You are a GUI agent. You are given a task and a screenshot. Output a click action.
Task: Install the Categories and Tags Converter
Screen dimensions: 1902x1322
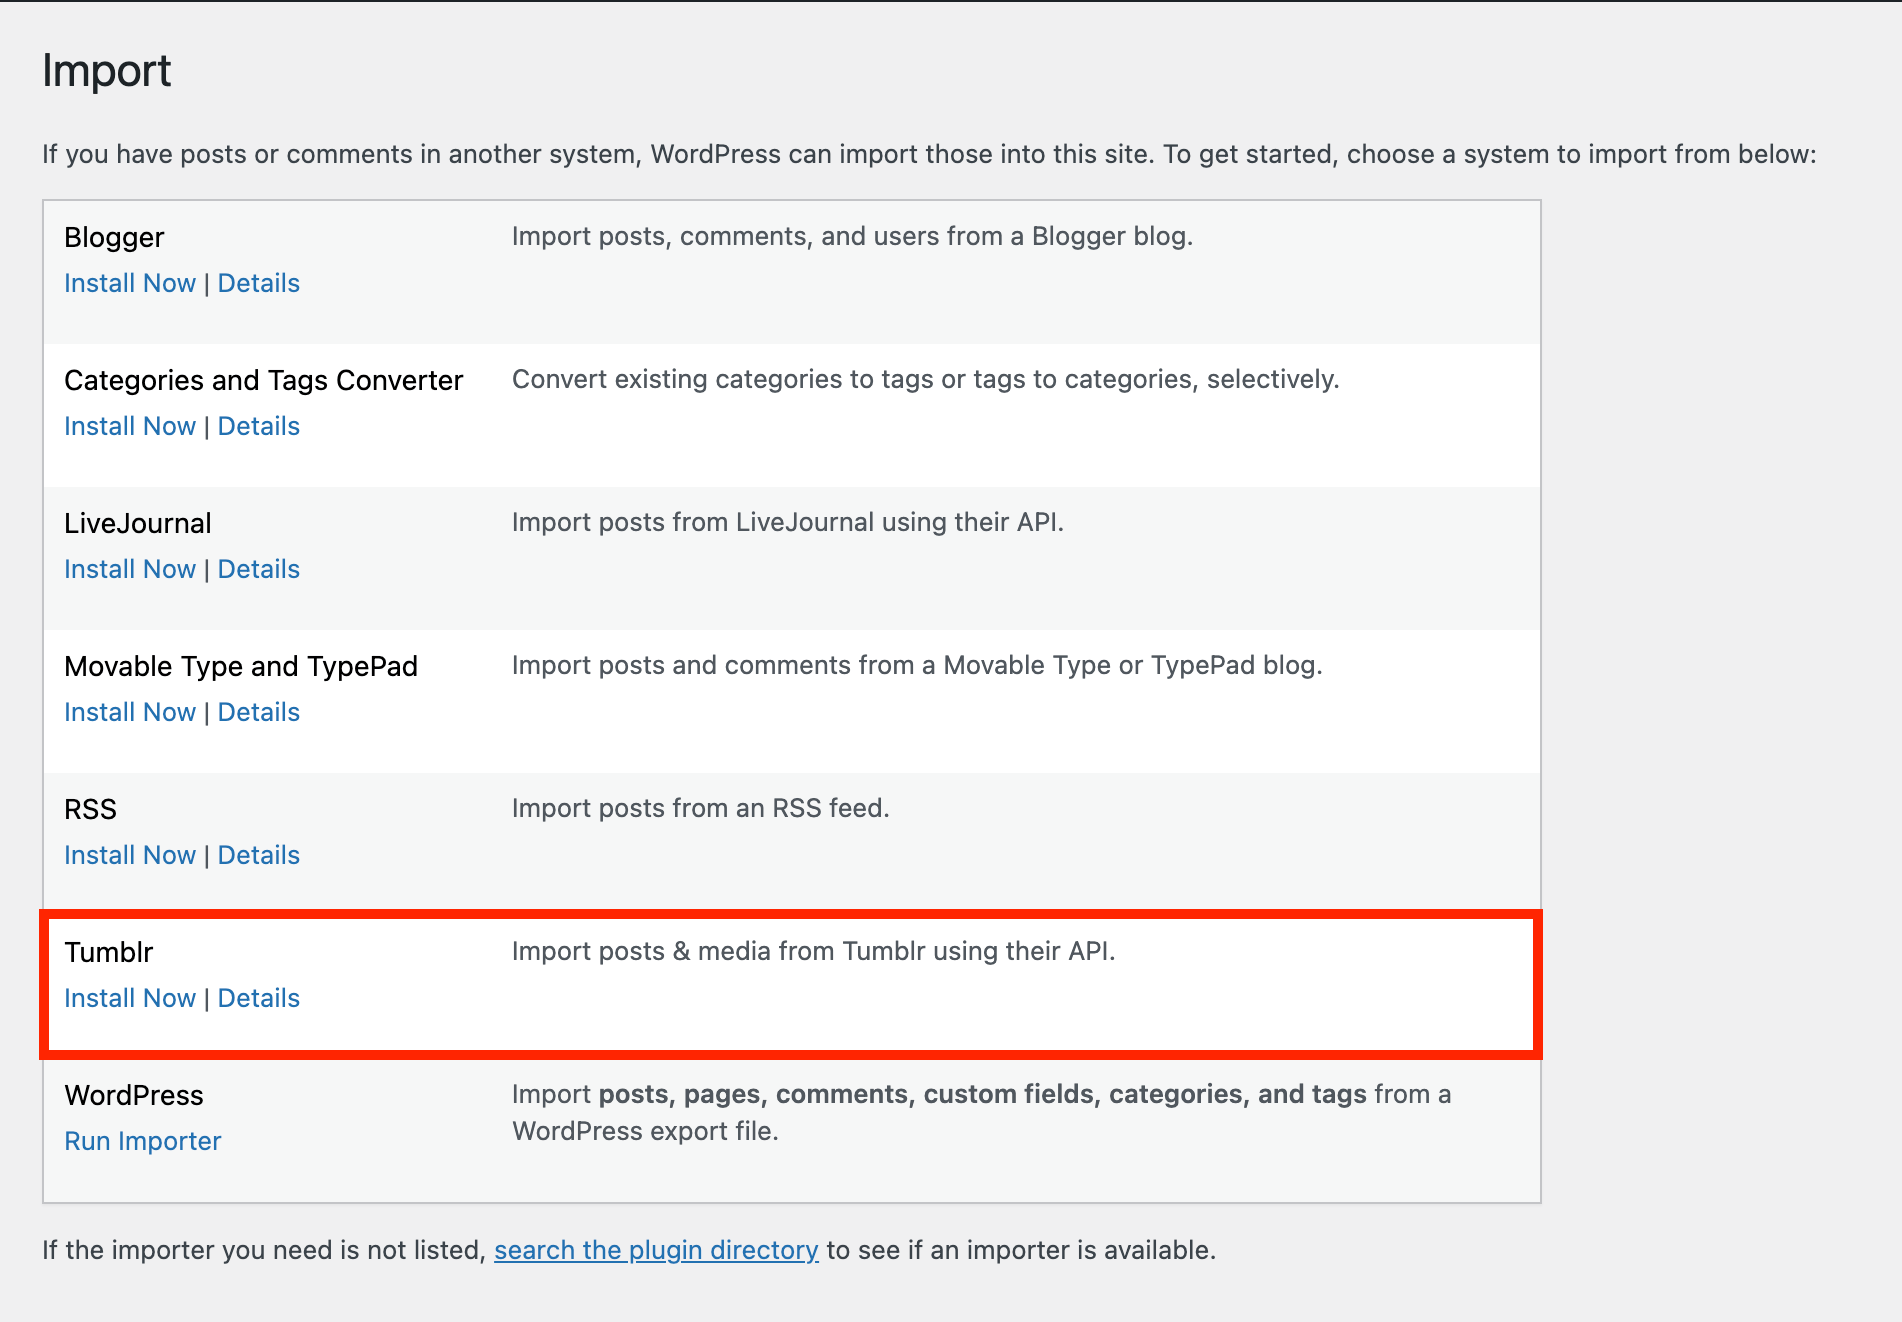coord(130,426)
